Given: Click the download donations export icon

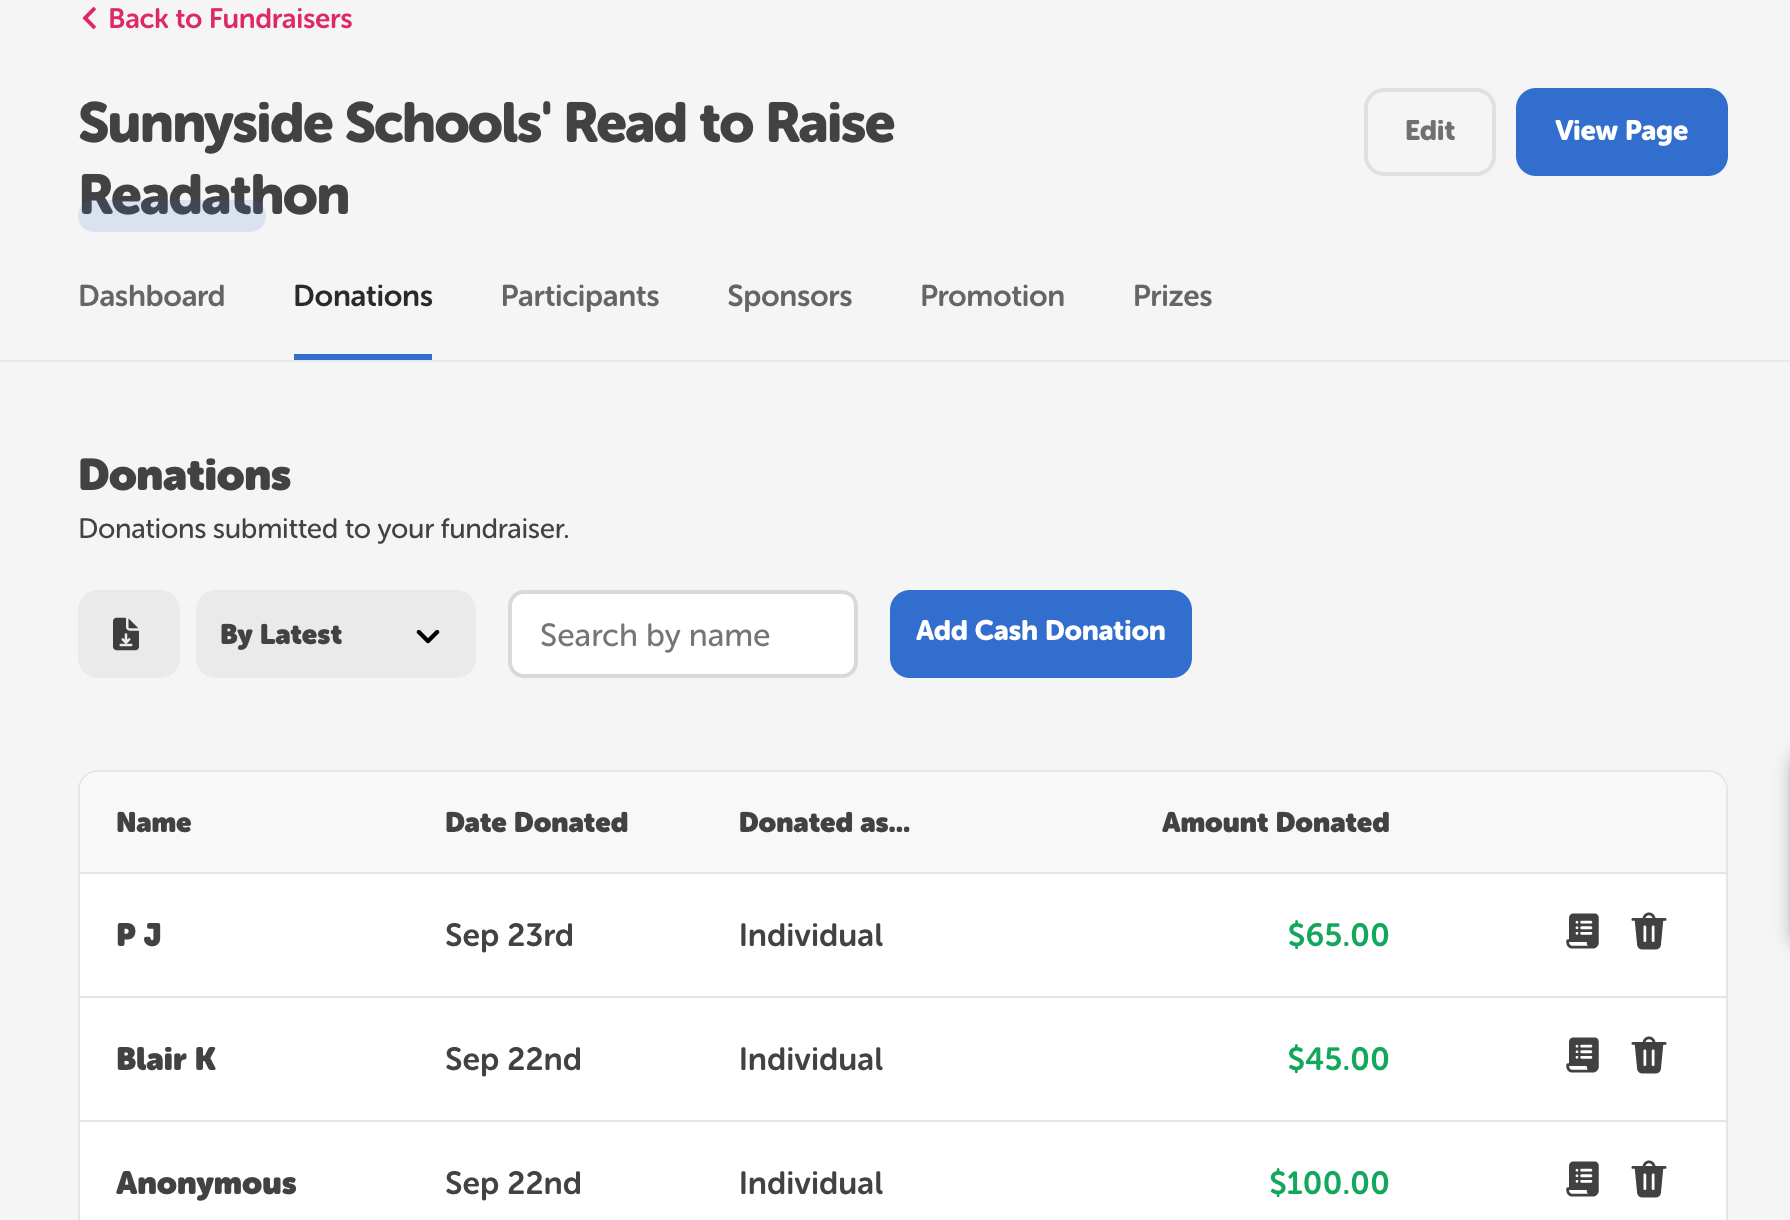Looking at the screenshot, I should click(x=128, y=633).
